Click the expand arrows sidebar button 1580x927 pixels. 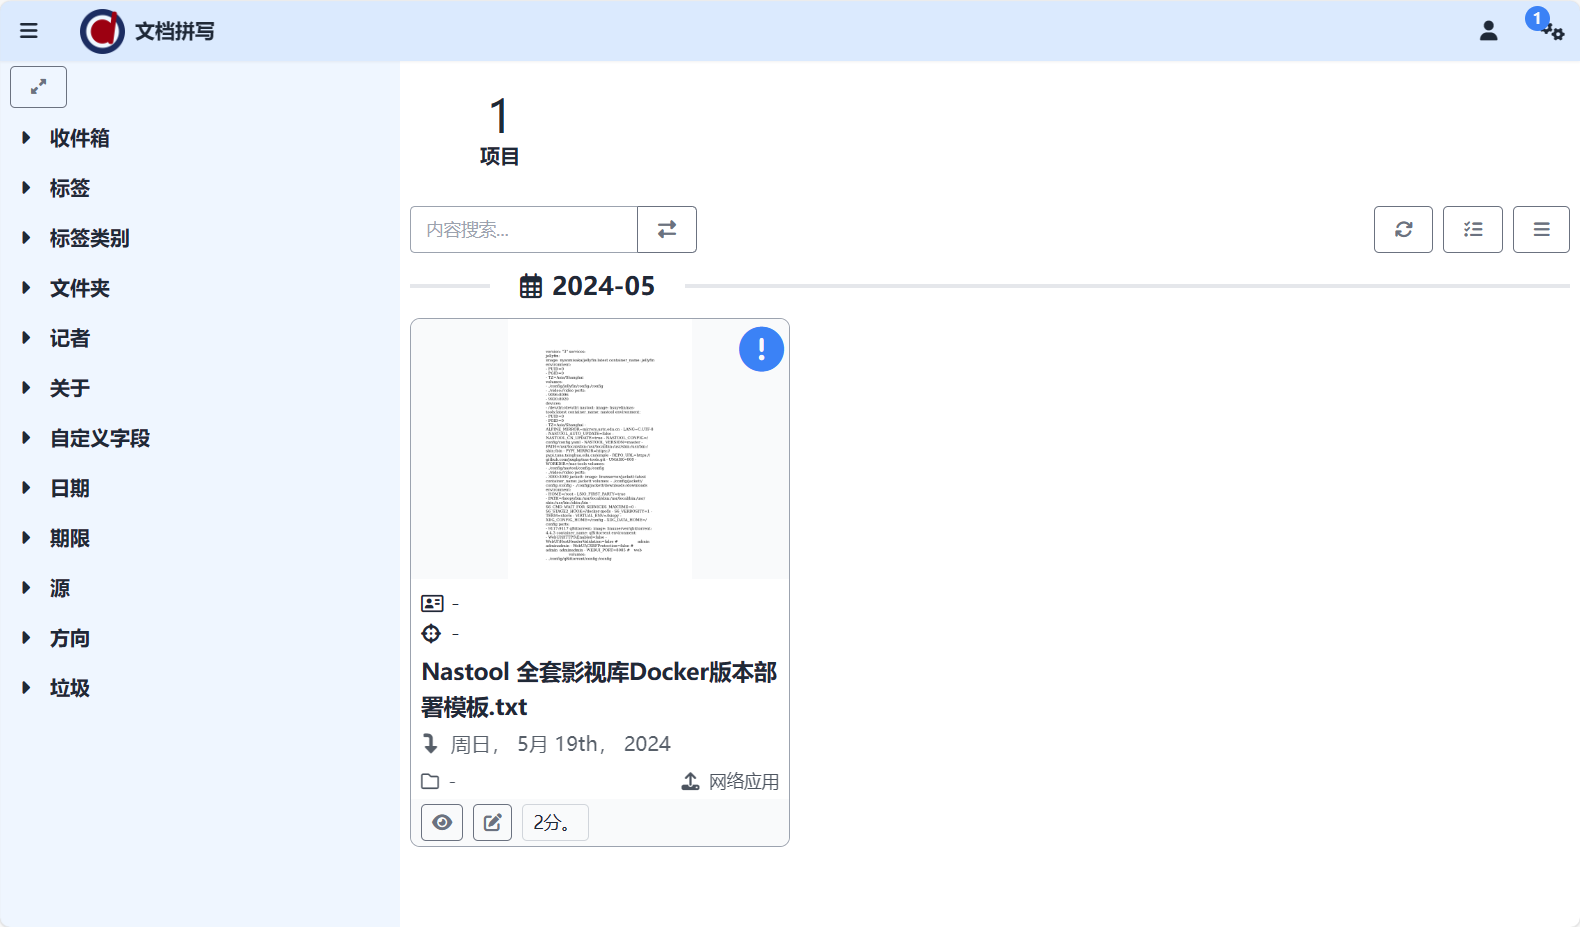click(38, 87)
